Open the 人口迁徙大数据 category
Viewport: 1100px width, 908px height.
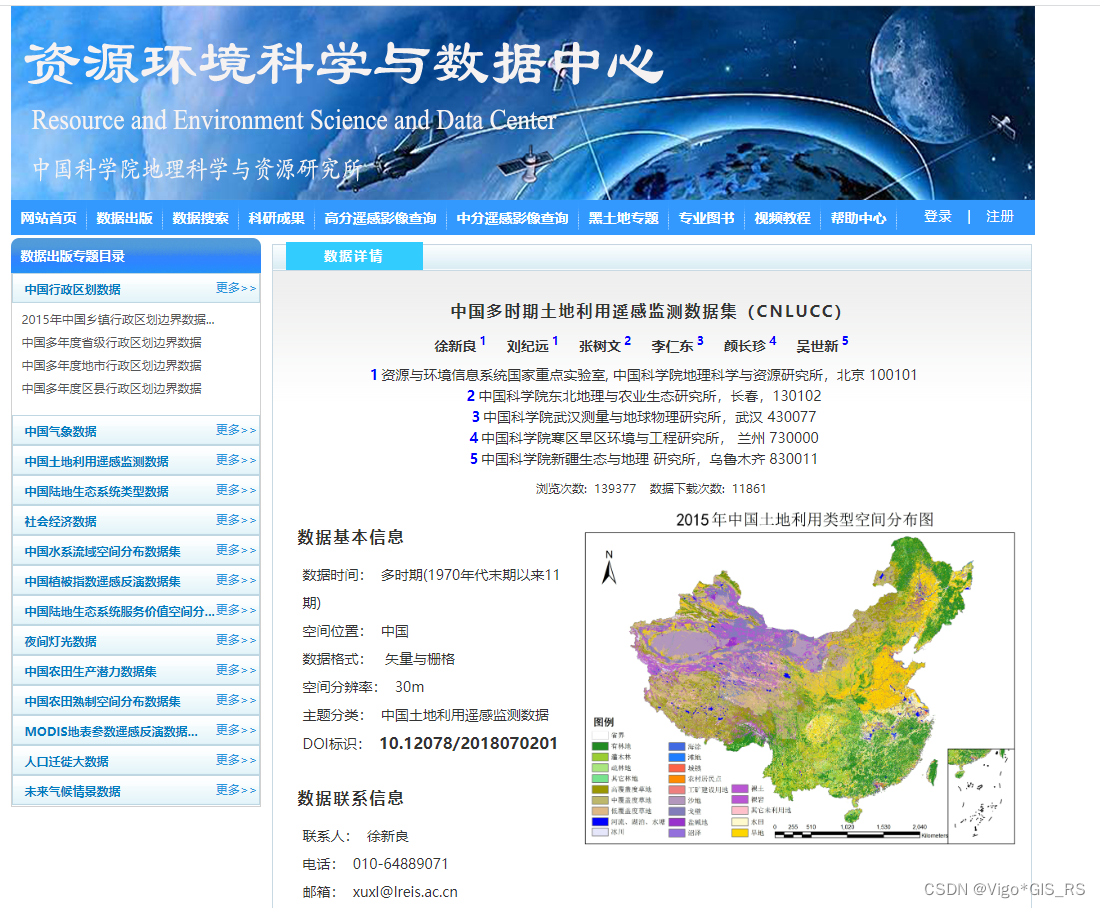click(x=67, y=762)
